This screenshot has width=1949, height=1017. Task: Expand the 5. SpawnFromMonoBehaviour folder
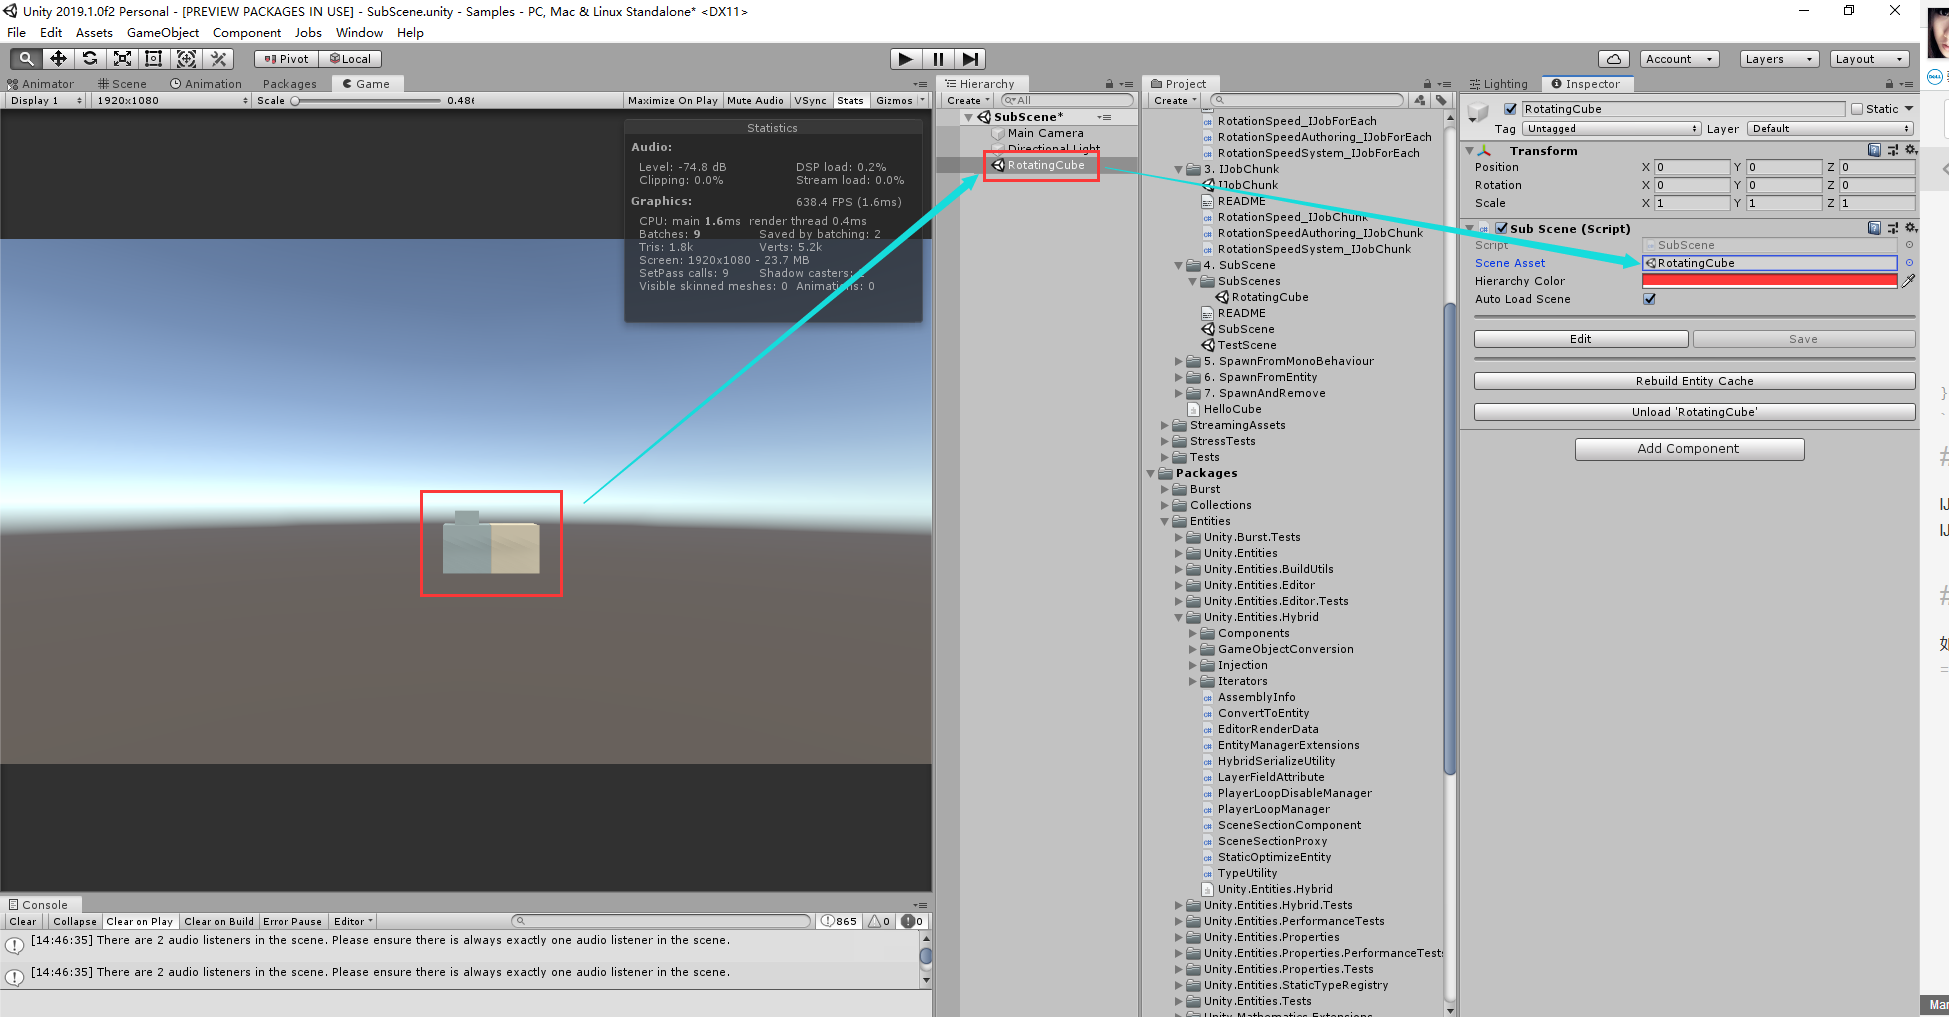tap(1179, 361)
